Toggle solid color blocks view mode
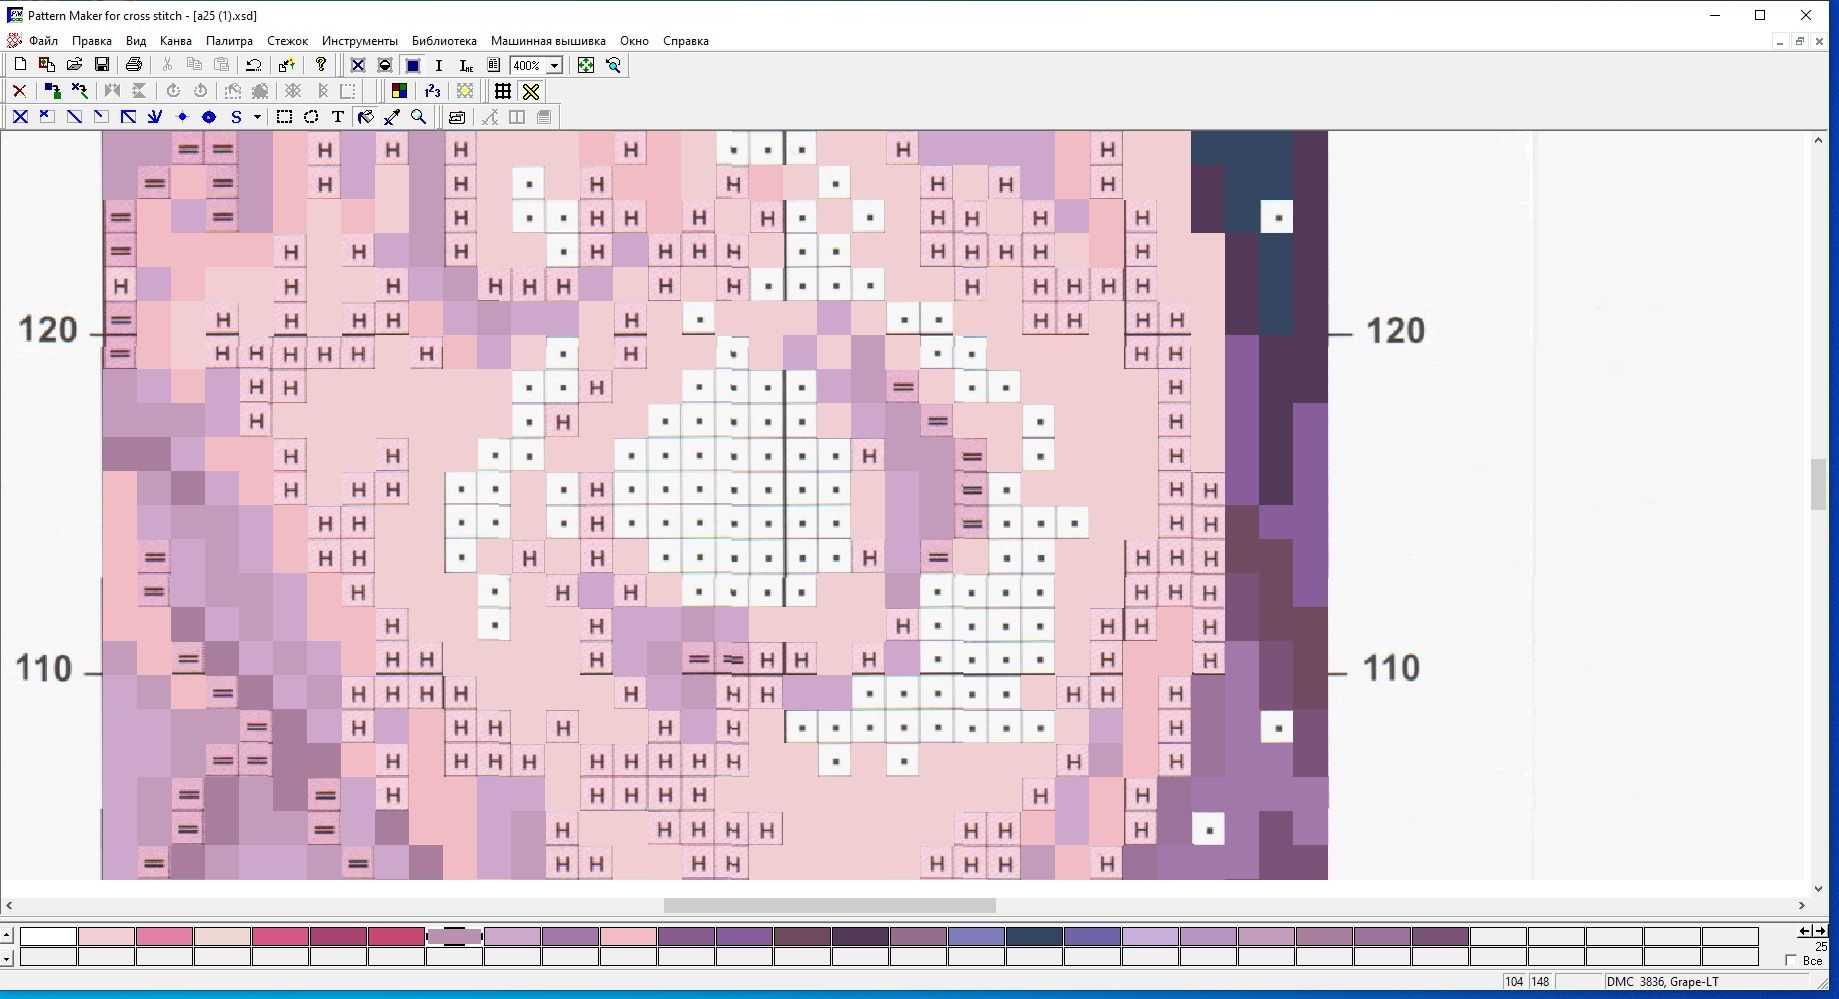Viewport: 1839px width, 999px height. 412,65
